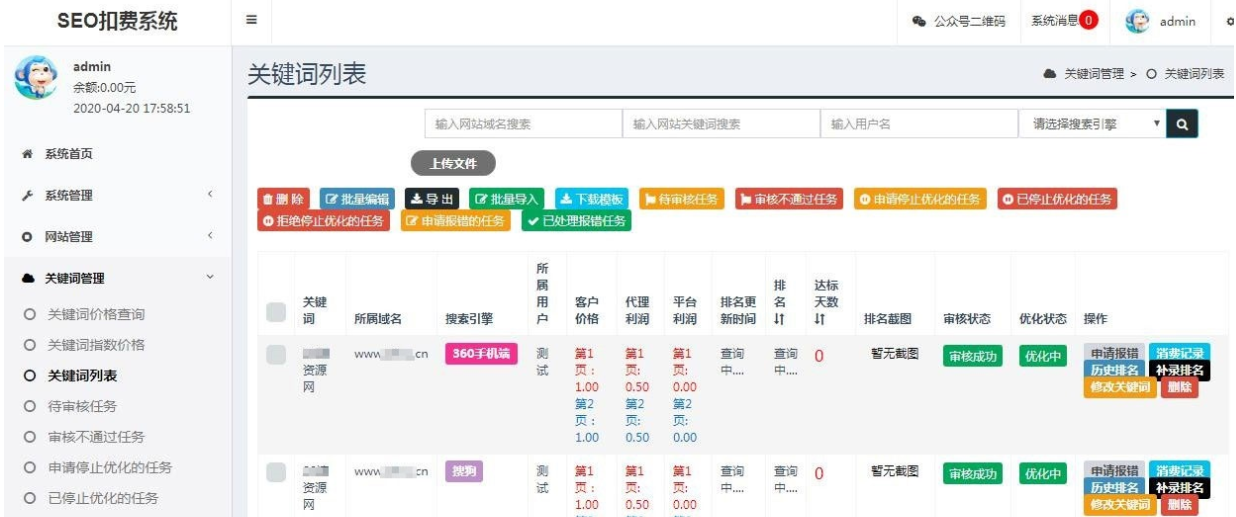
Task: Open 关键词指数价格 submenu item
Action: point(96,345)
